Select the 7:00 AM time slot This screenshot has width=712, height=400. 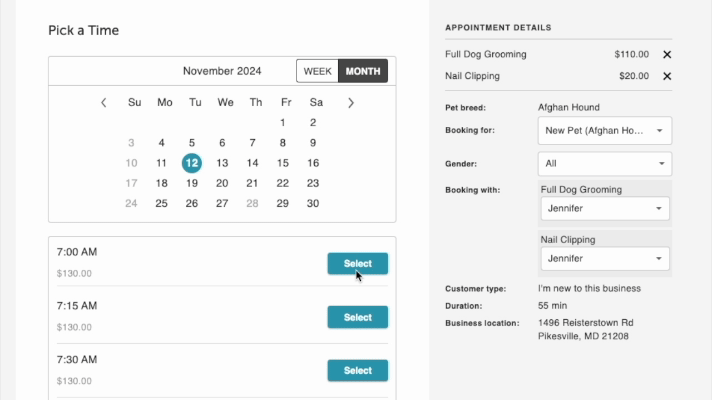357,264
